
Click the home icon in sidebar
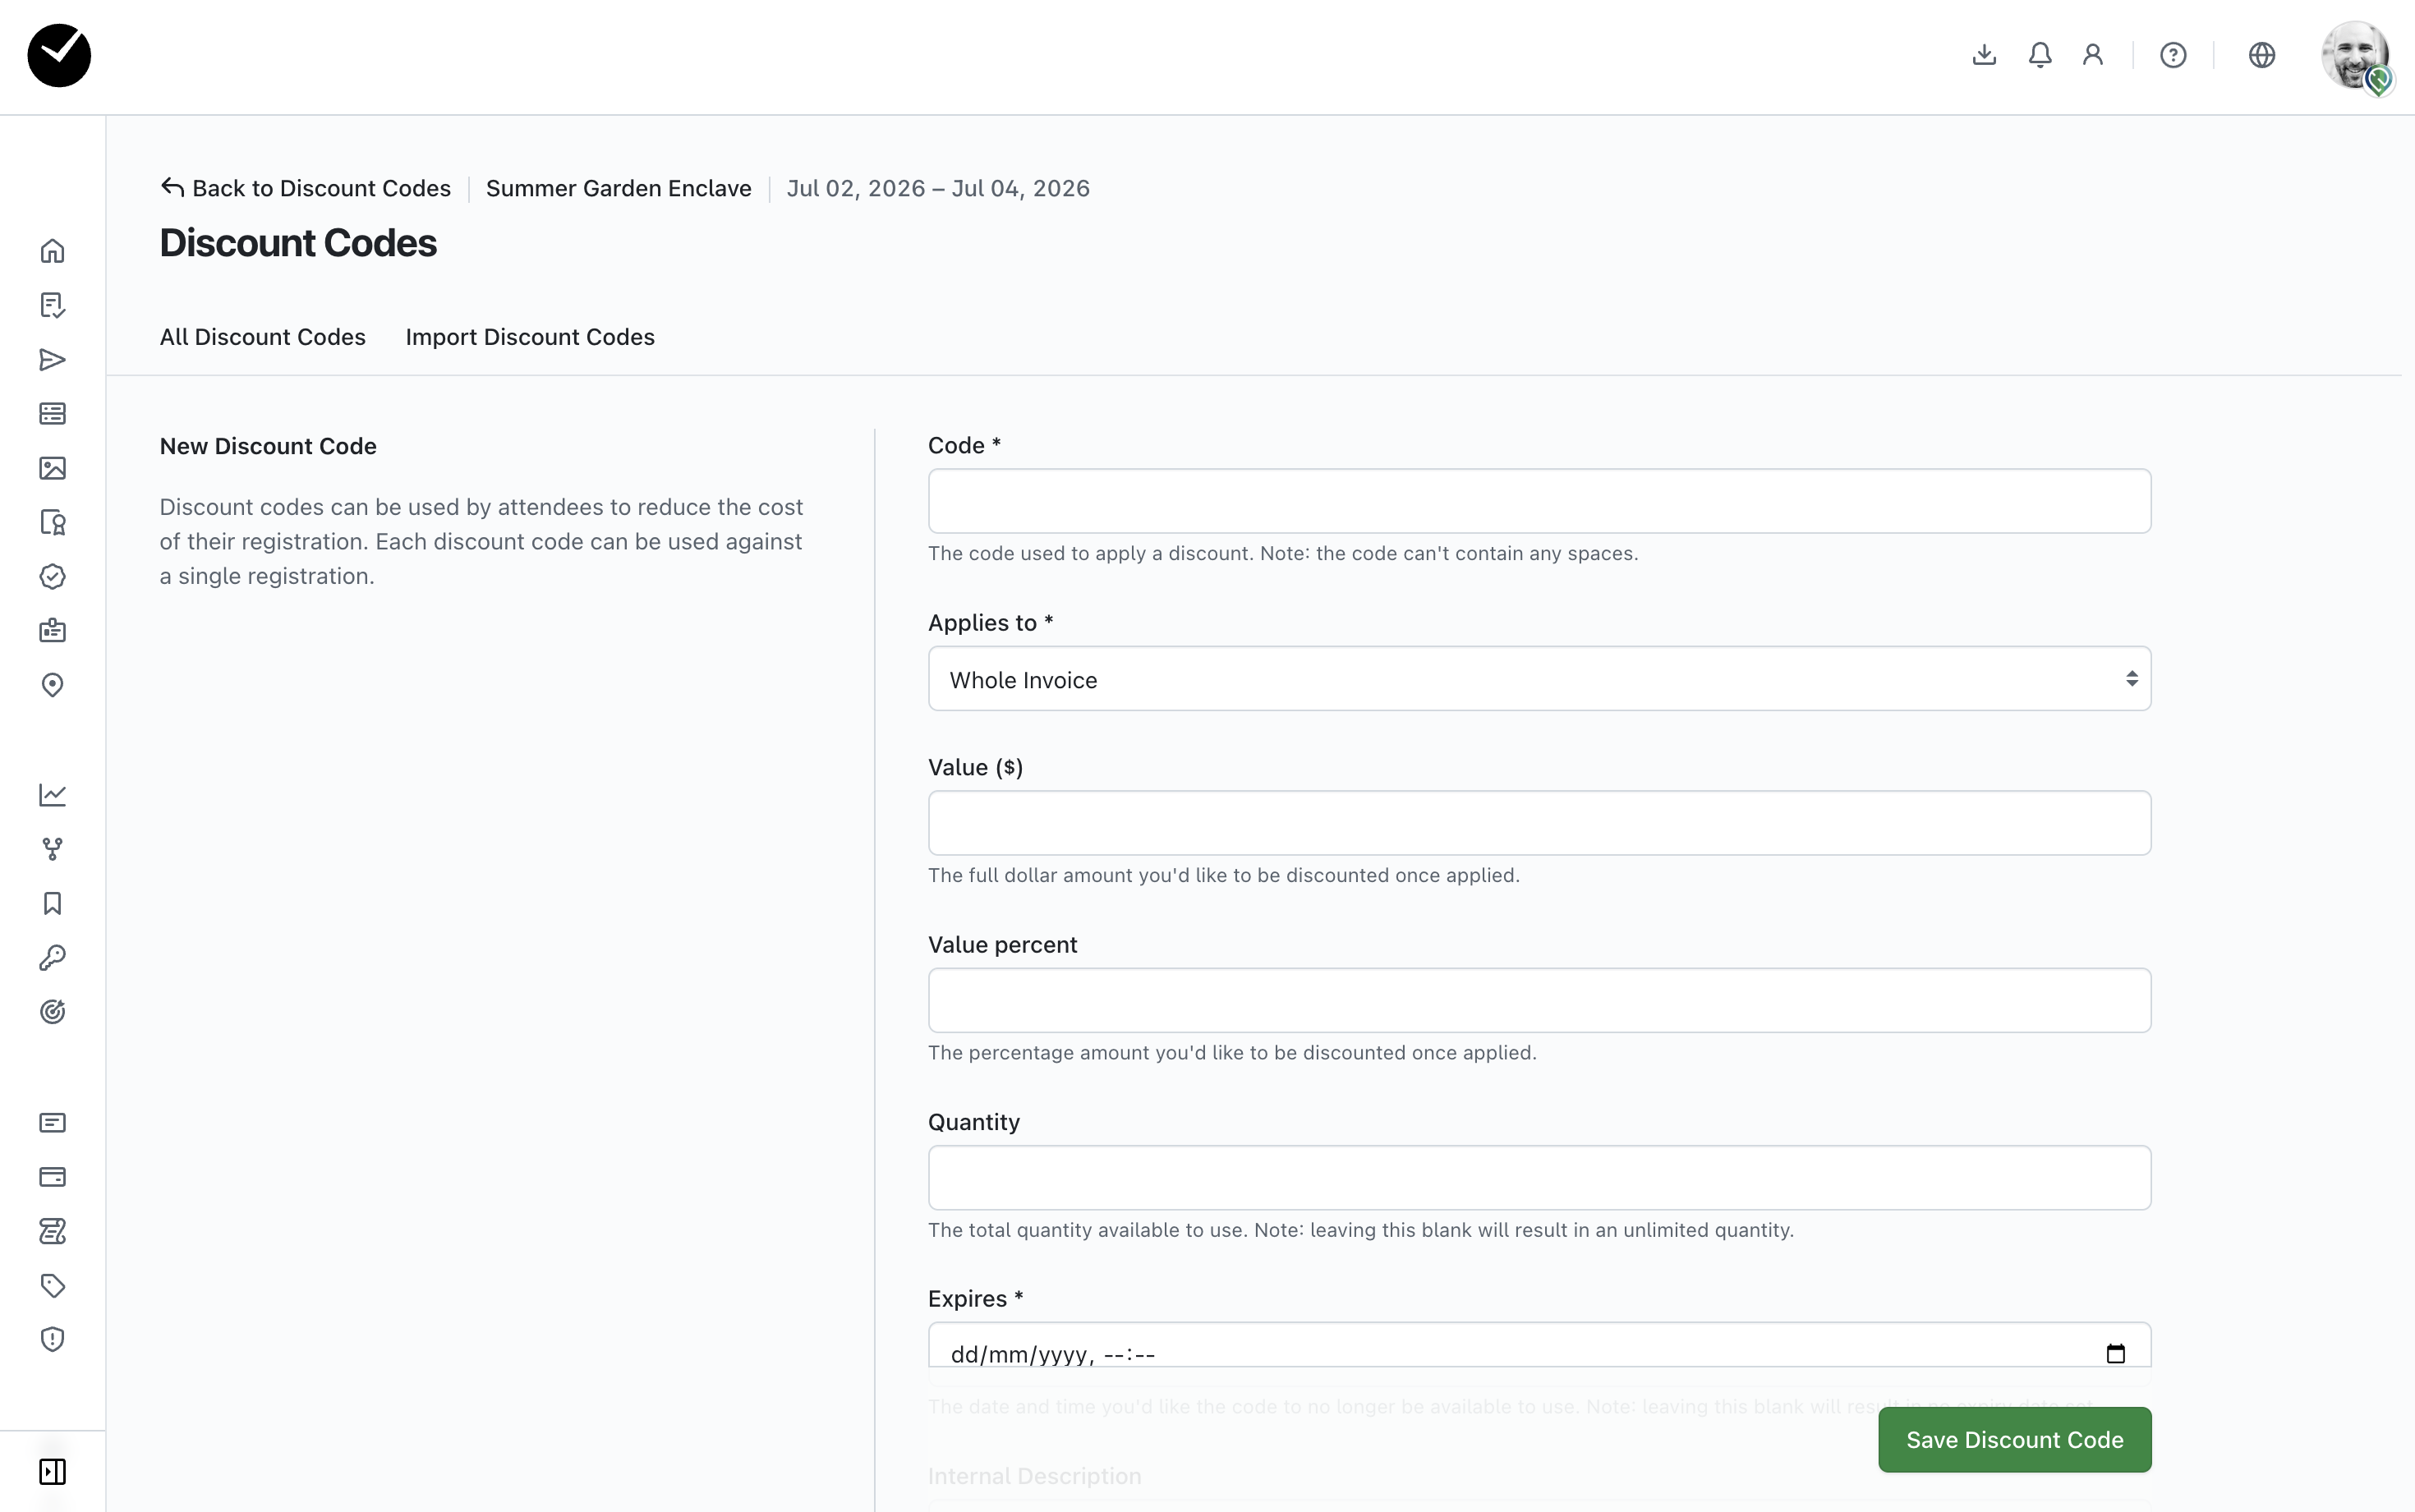coord(52,251)
